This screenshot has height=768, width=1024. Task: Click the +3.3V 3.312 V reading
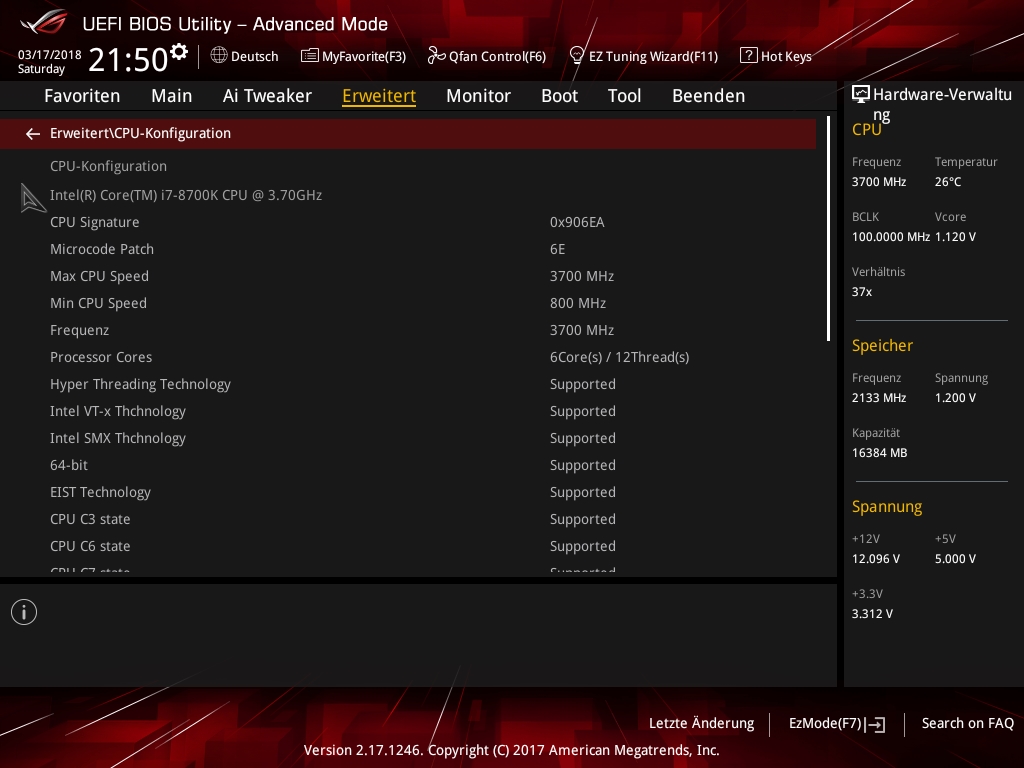click(x=872, y=614)
